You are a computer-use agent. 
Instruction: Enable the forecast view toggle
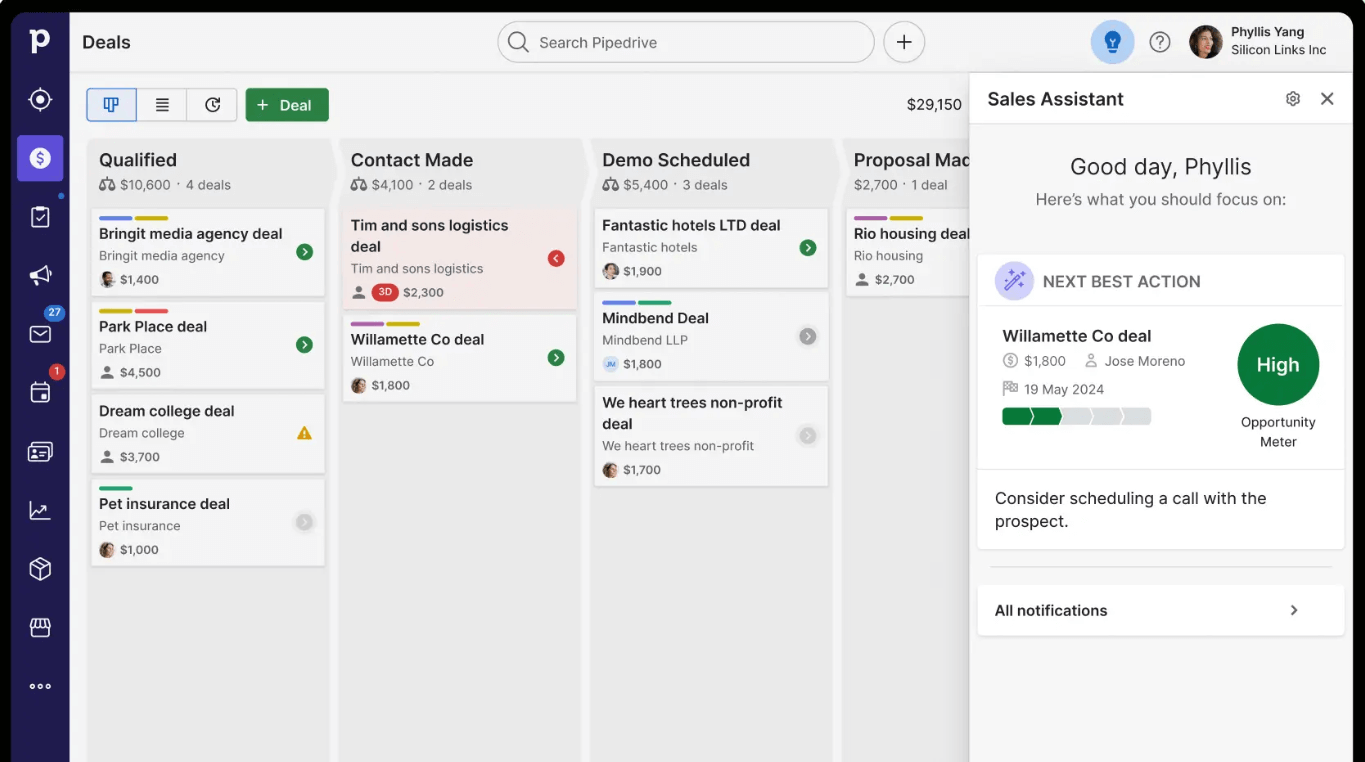[211, 104]
